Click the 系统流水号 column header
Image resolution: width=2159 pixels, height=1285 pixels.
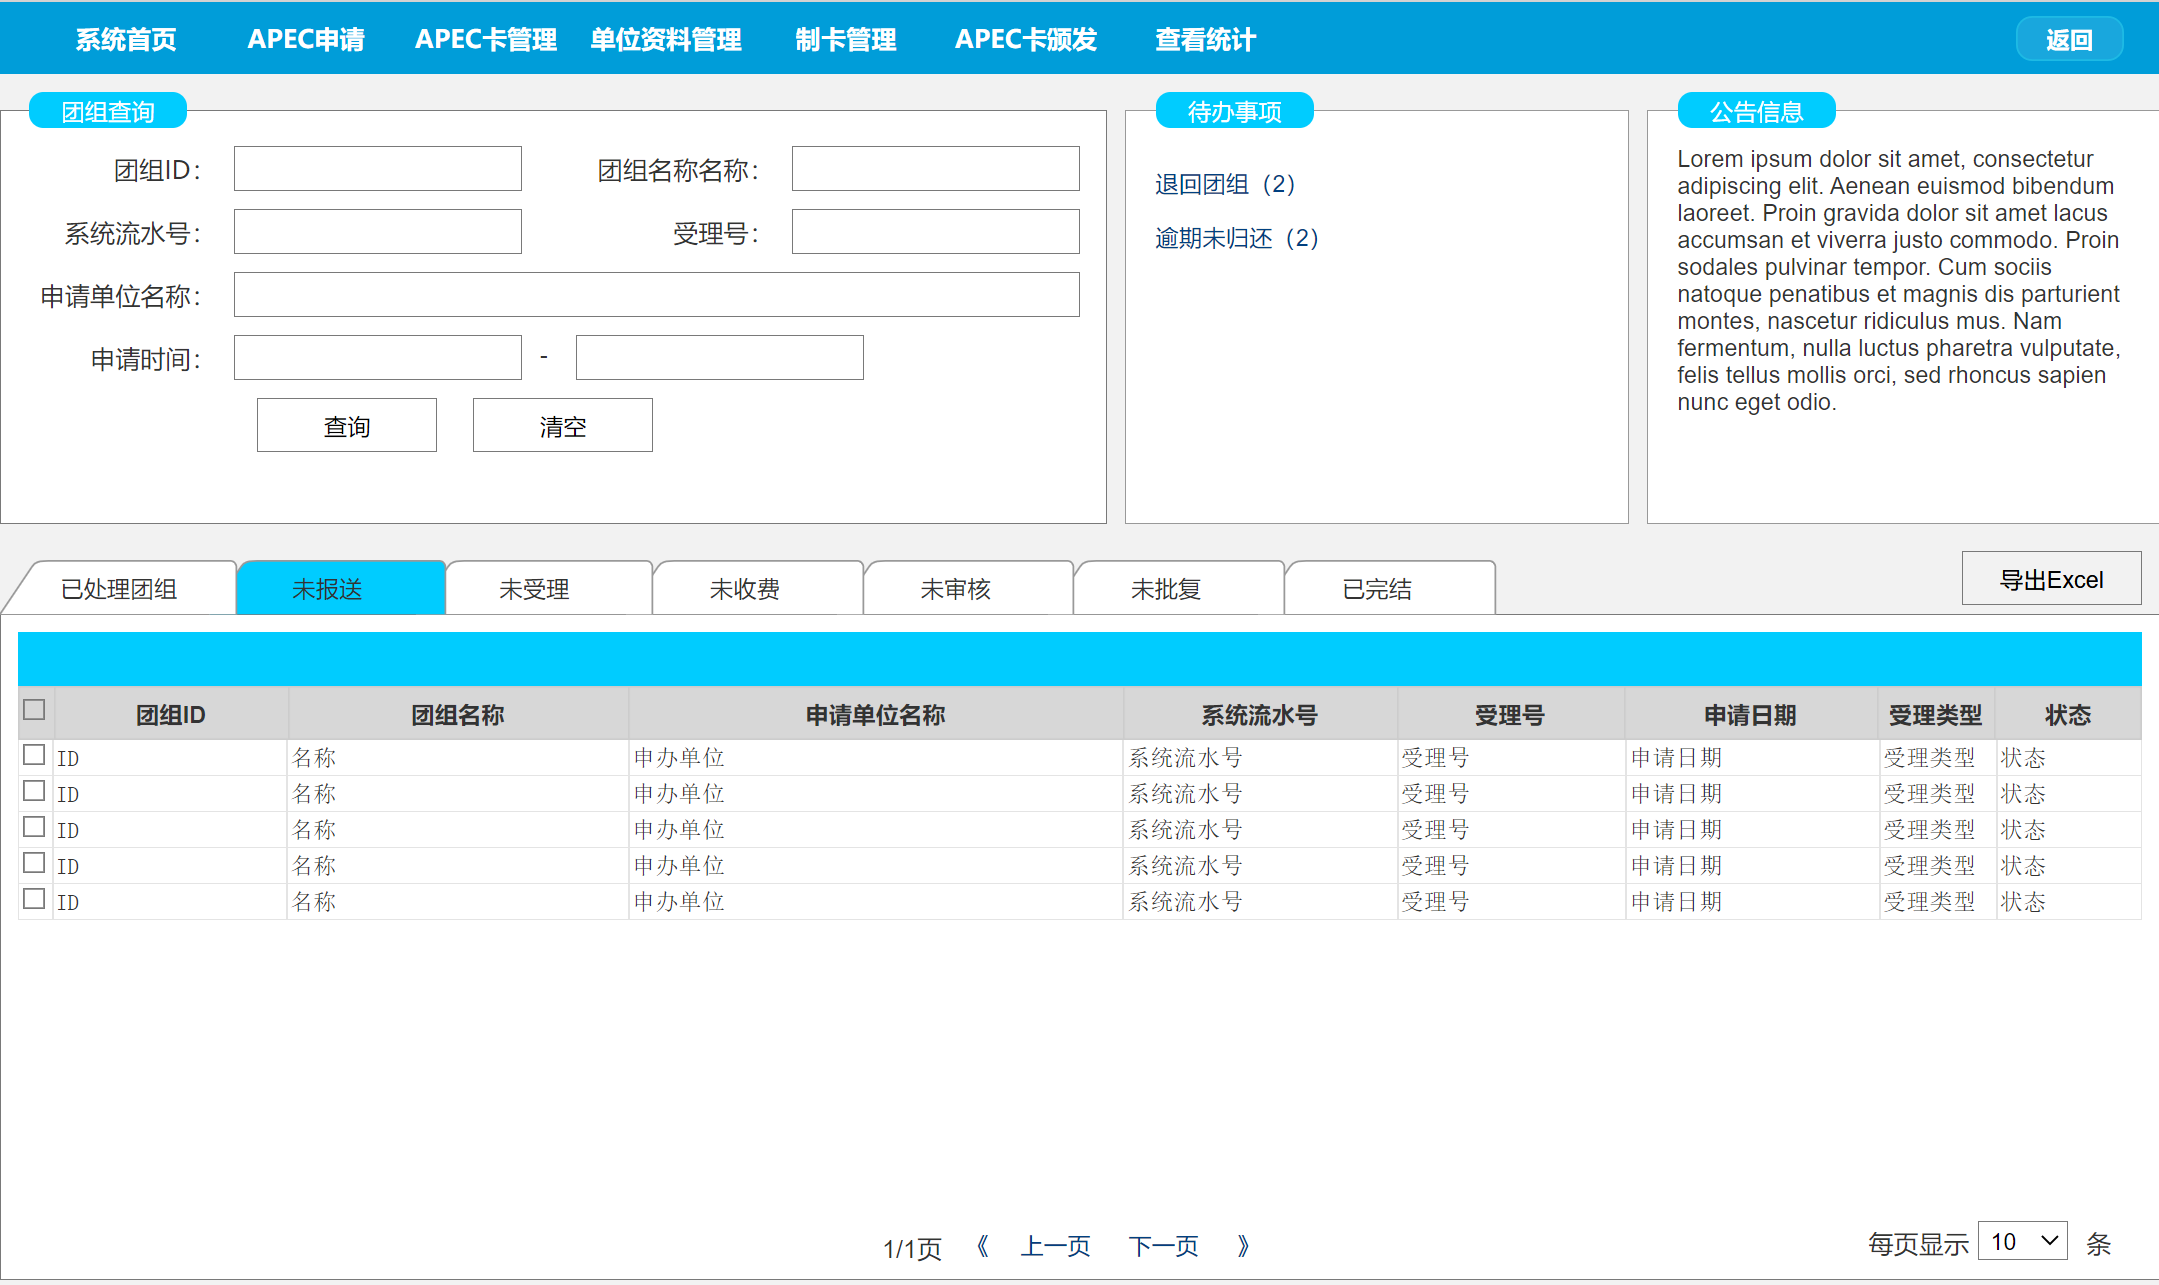pos(1260,715)
